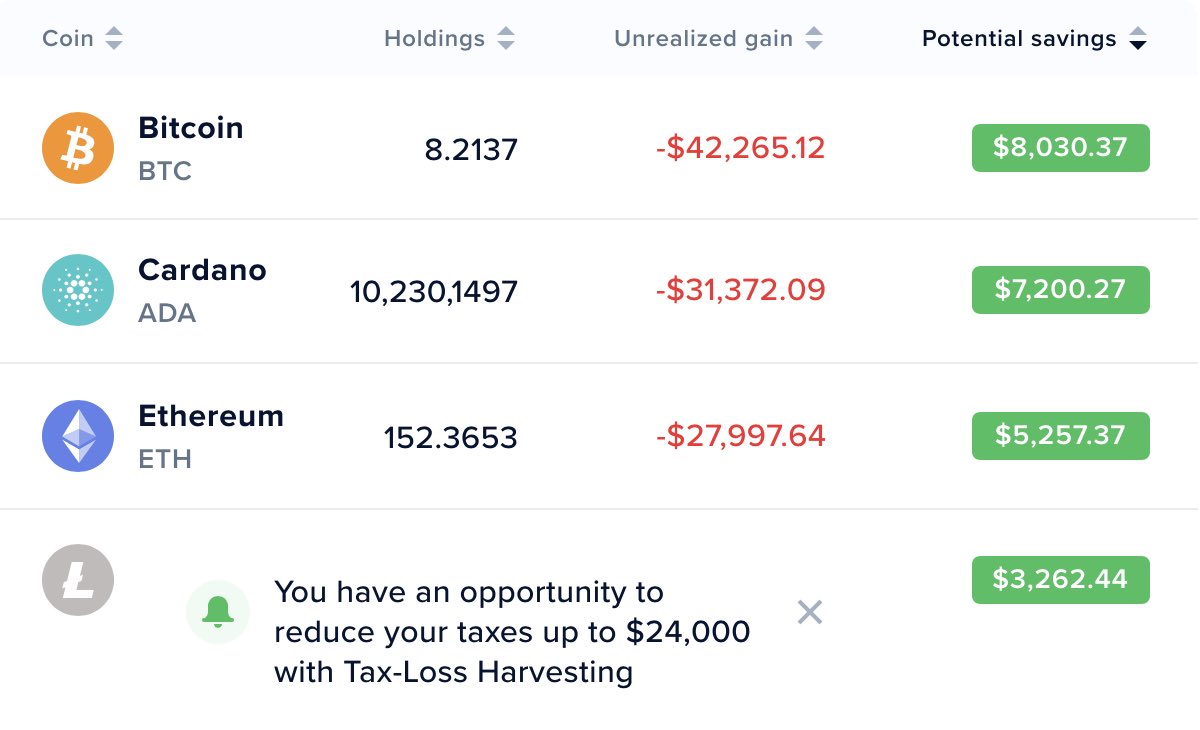This screenshot has height=730, width=1200.
Task: Dismiss the Tax-Loss Harvesting notification
Action: tap(810, 612)
